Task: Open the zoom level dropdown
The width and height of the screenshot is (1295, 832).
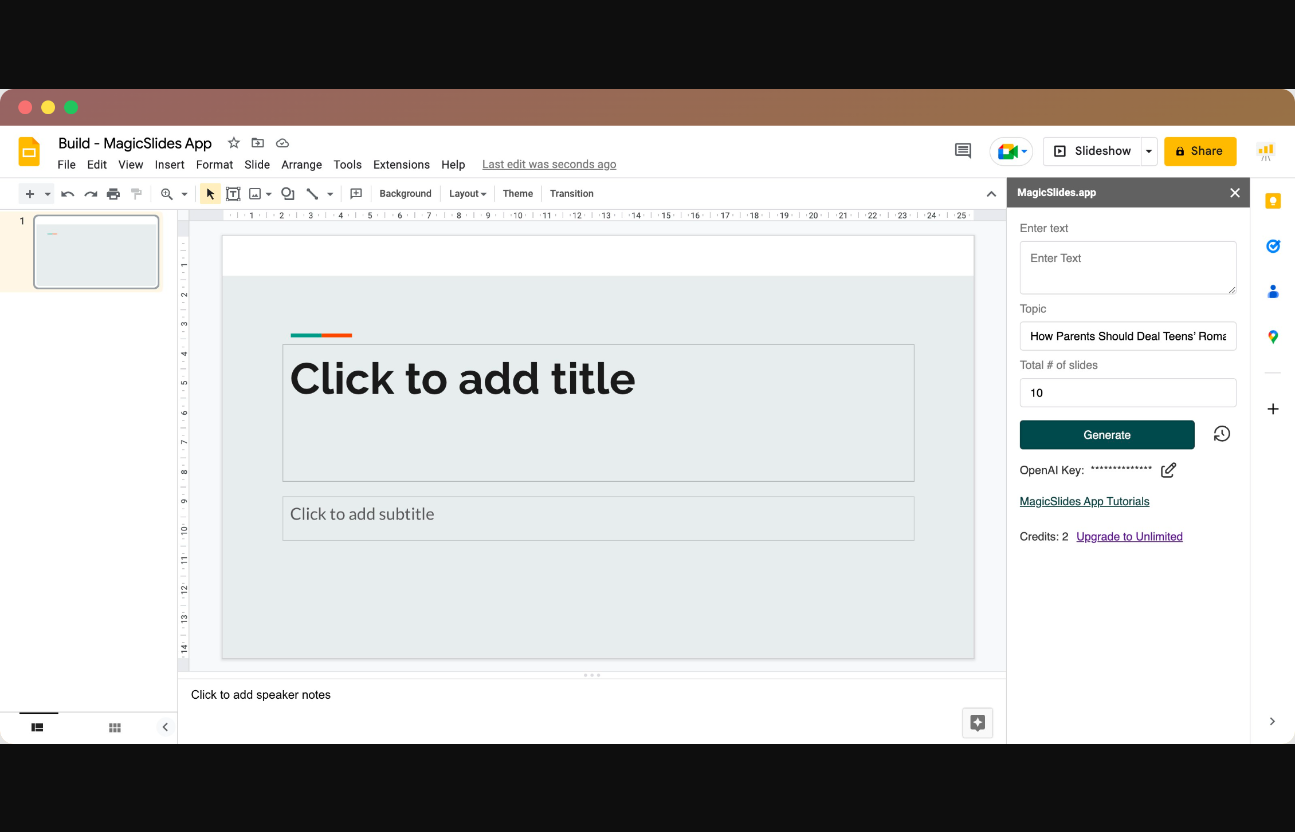Action: 184,194
